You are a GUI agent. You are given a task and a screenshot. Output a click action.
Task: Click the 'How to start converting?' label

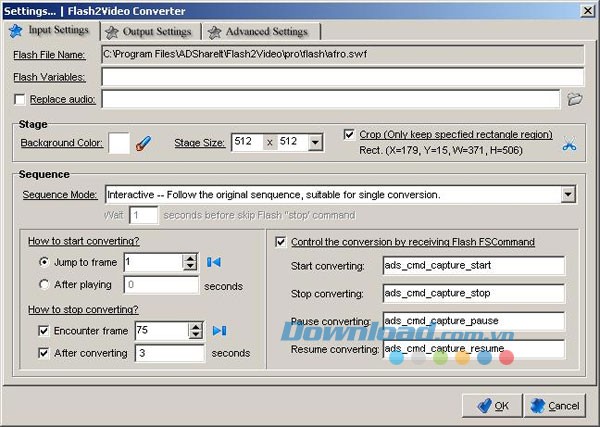point(83,241)
